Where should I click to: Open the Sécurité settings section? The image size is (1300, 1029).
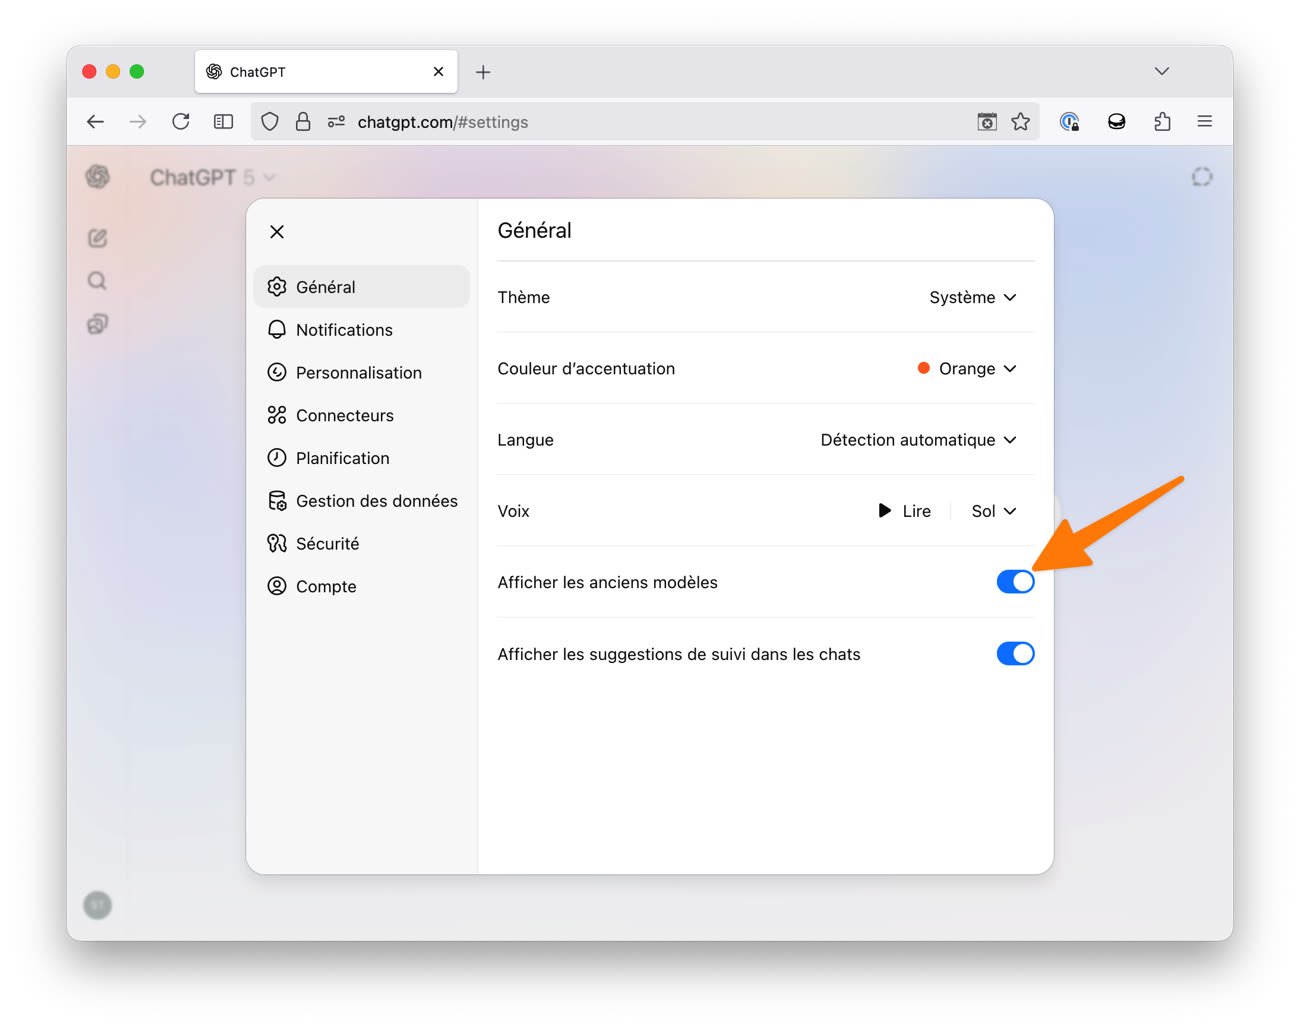(x=361, y=544)
